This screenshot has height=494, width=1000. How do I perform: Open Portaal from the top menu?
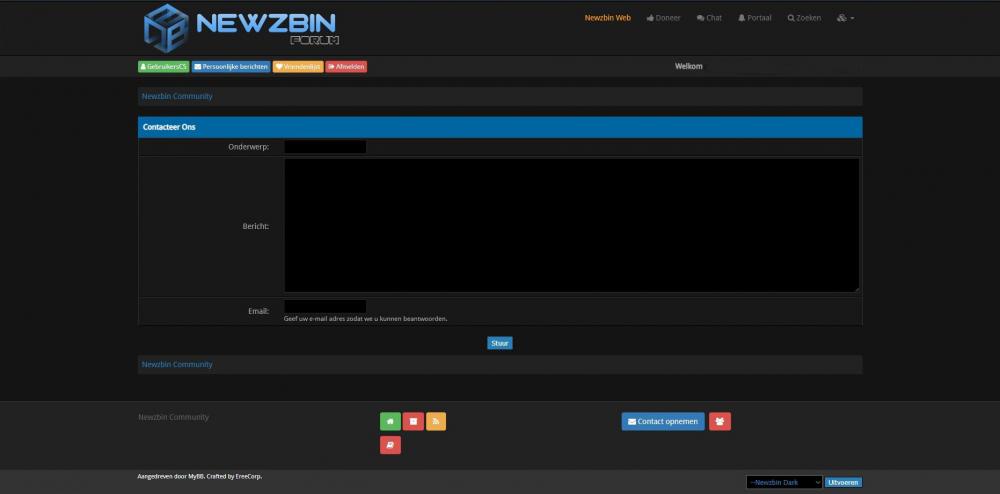click(754, 18)
